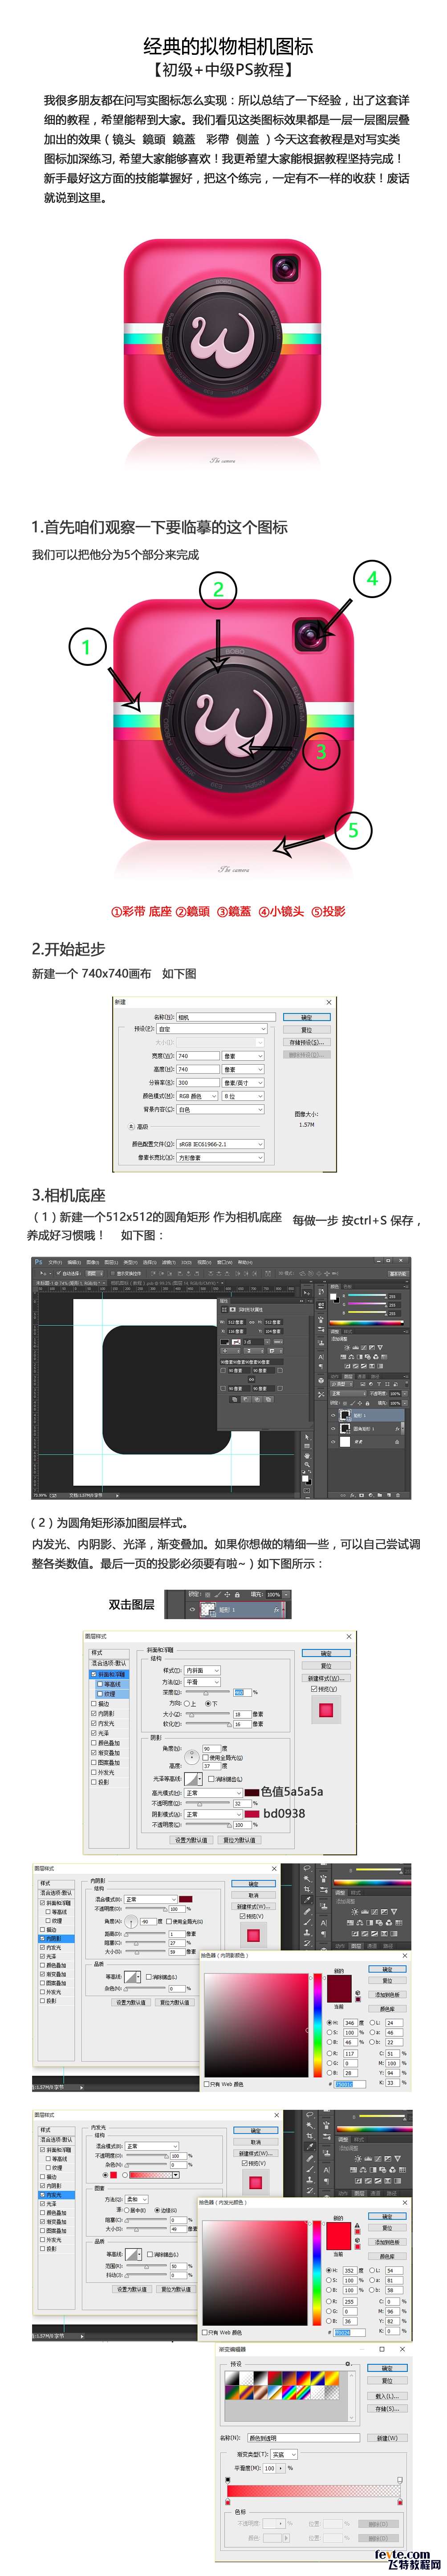Image resolution: width=447 pixels, height=2576 pixels.
Task: Enable 描边 in first 图层样式 dialog
Action: [x=94, y=1704]
